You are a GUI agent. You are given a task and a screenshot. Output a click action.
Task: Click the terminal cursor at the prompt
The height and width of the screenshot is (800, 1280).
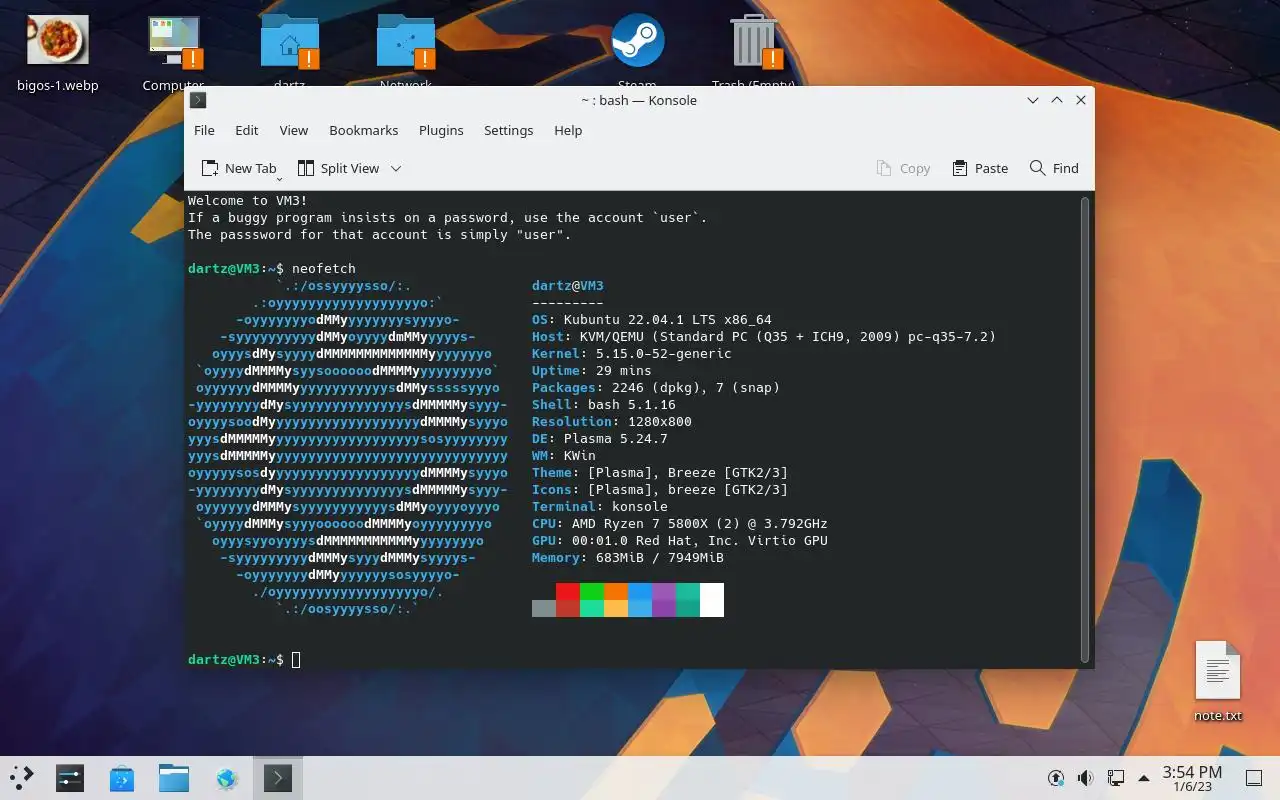pos(296,660)
